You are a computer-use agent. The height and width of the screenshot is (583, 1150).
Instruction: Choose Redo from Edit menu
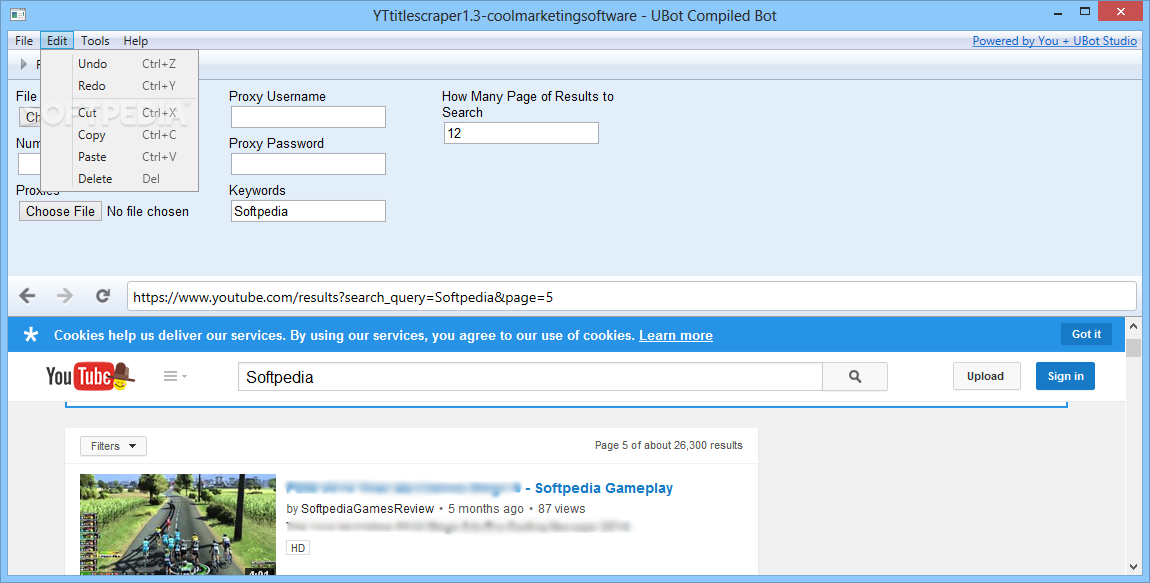[120, 86]
